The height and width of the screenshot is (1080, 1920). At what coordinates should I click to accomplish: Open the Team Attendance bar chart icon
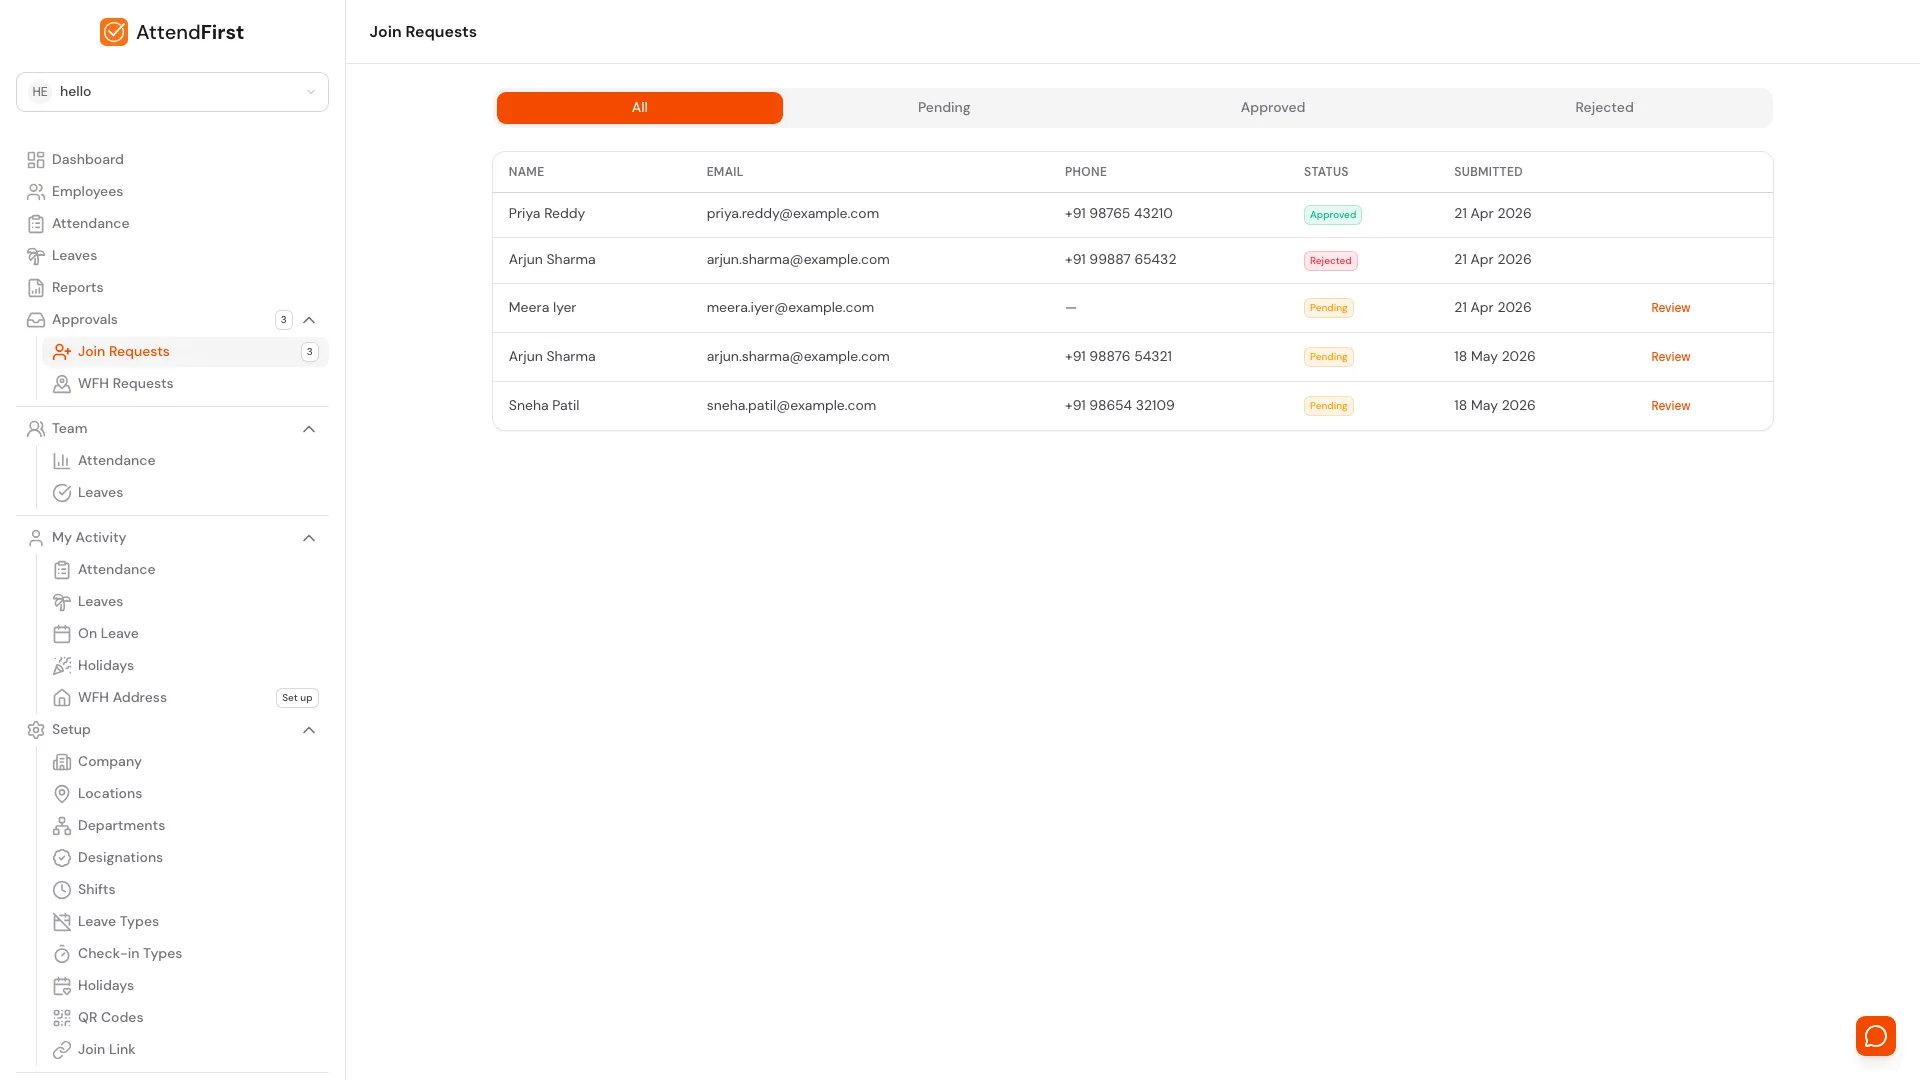[x=62, y=461]
